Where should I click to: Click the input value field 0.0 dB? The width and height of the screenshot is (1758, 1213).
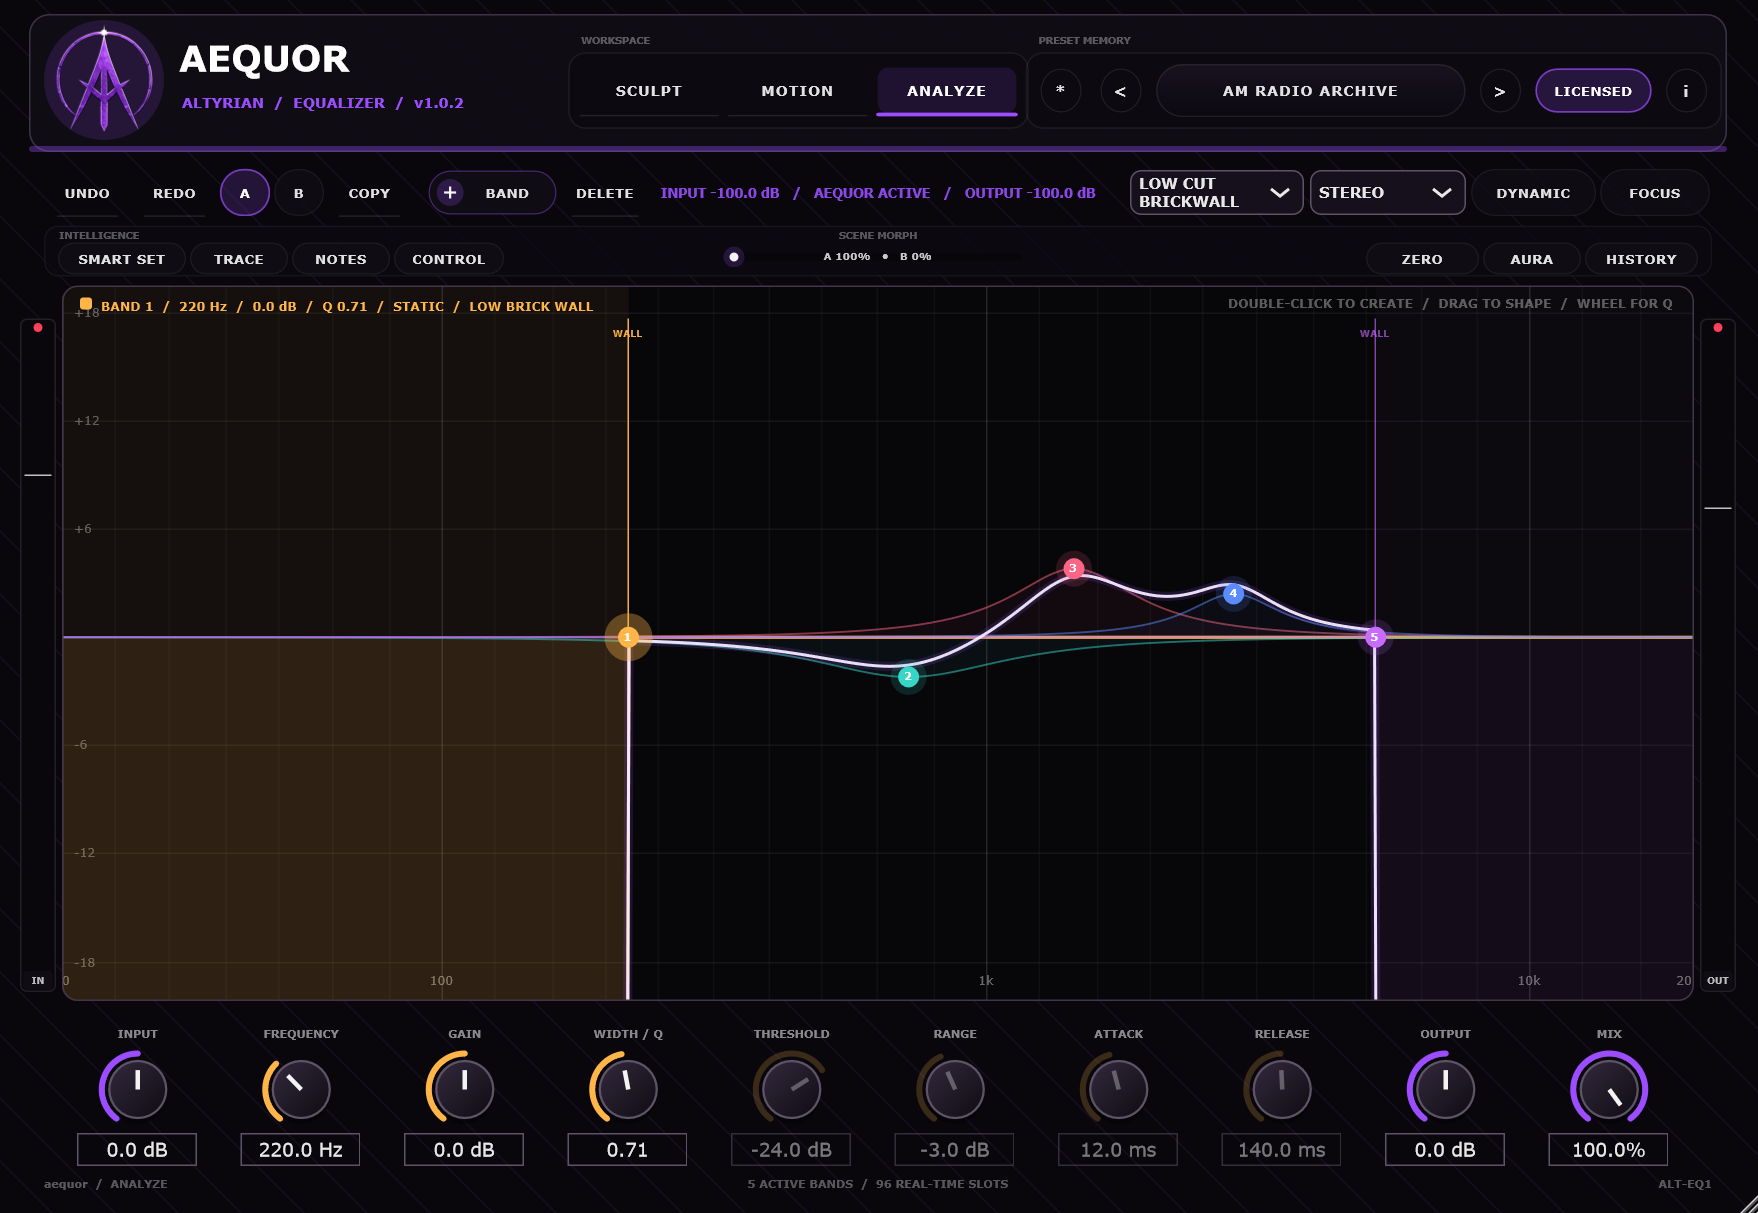click(137, 1150)
